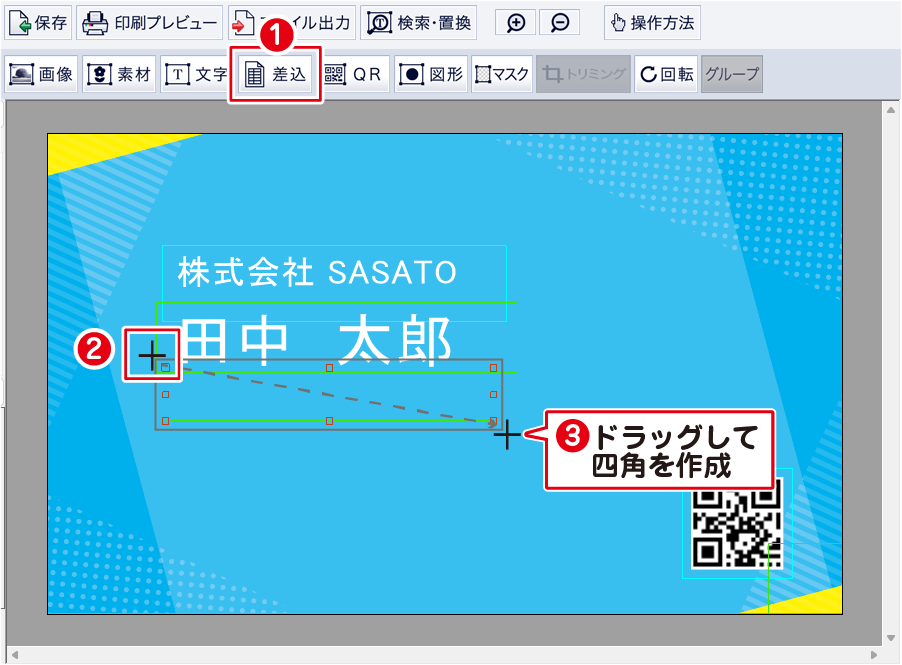Select the 画像 image tool
Screen dimensions: 902x665
[41, 74]
